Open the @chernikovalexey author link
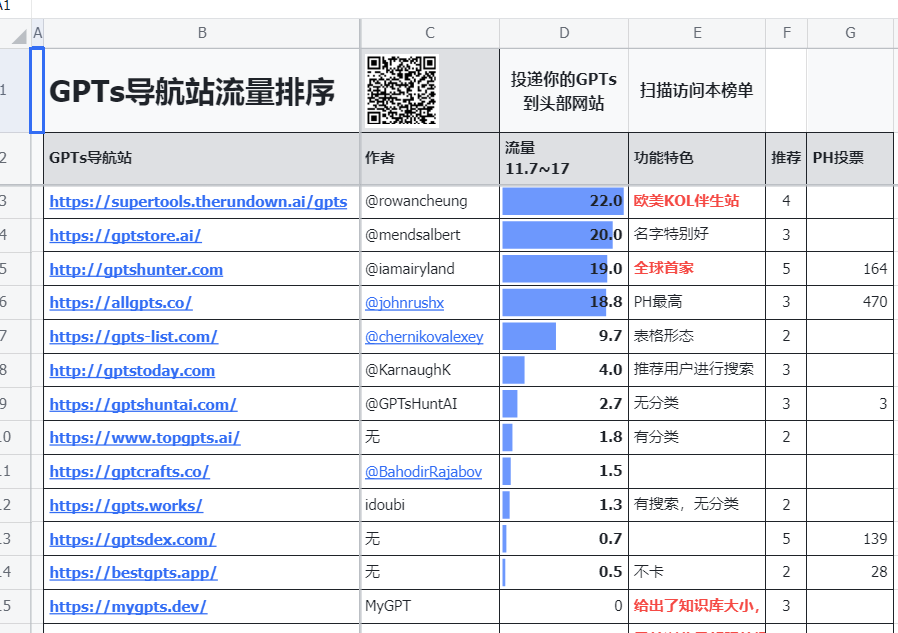 coord(423,337)
